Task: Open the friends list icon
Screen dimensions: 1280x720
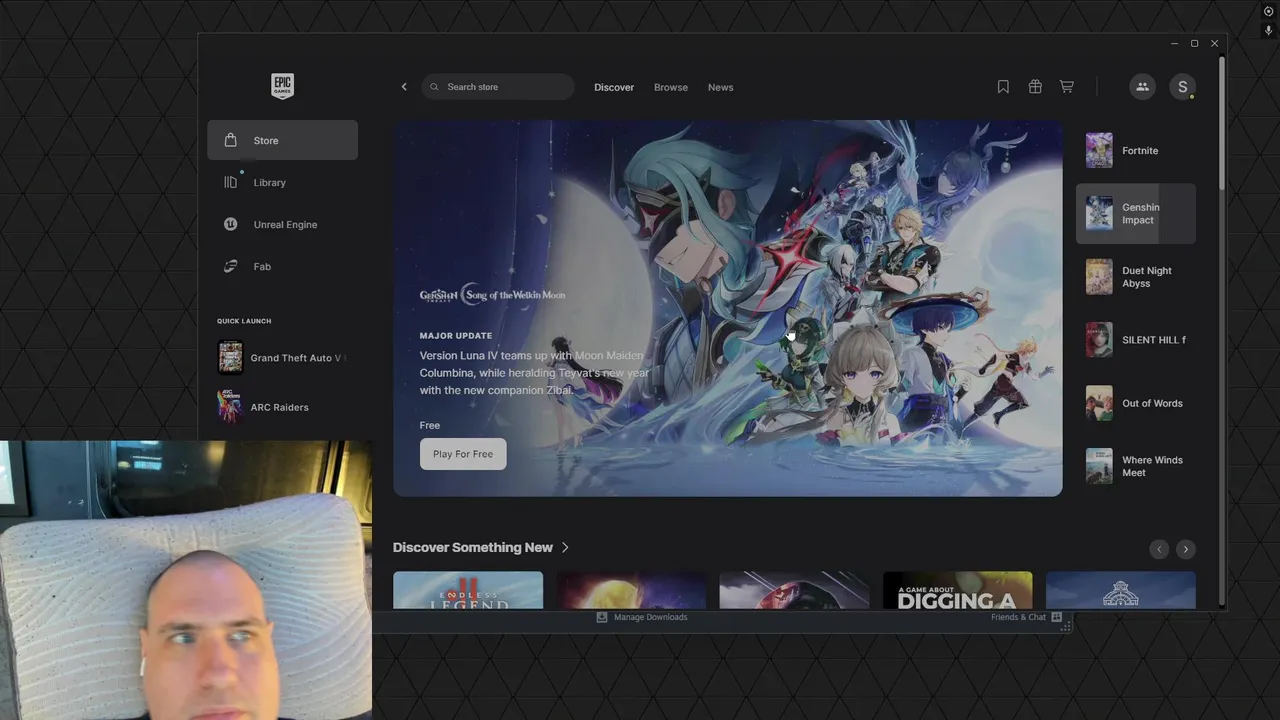Action: coord(1142,87)
